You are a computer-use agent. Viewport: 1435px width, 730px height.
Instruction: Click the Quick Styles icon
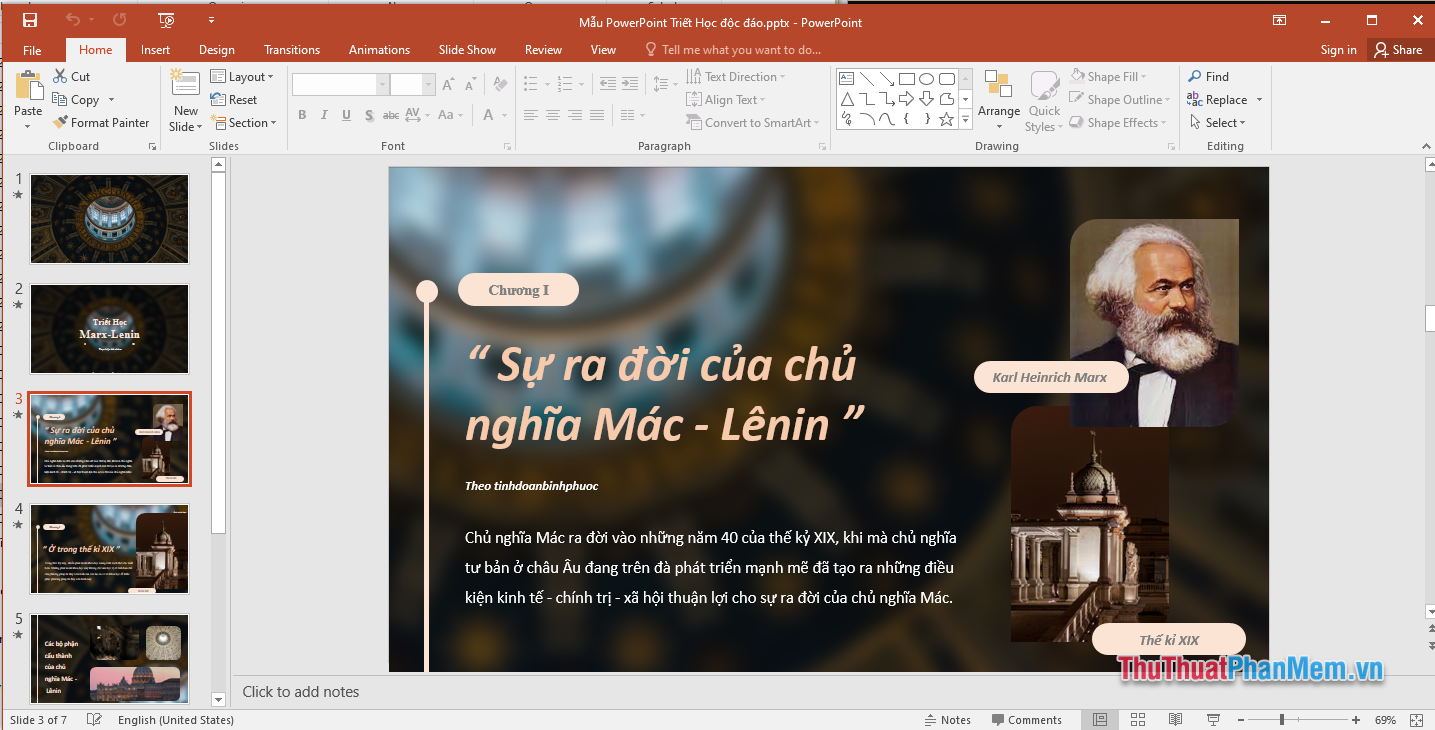click(1043, 90)
